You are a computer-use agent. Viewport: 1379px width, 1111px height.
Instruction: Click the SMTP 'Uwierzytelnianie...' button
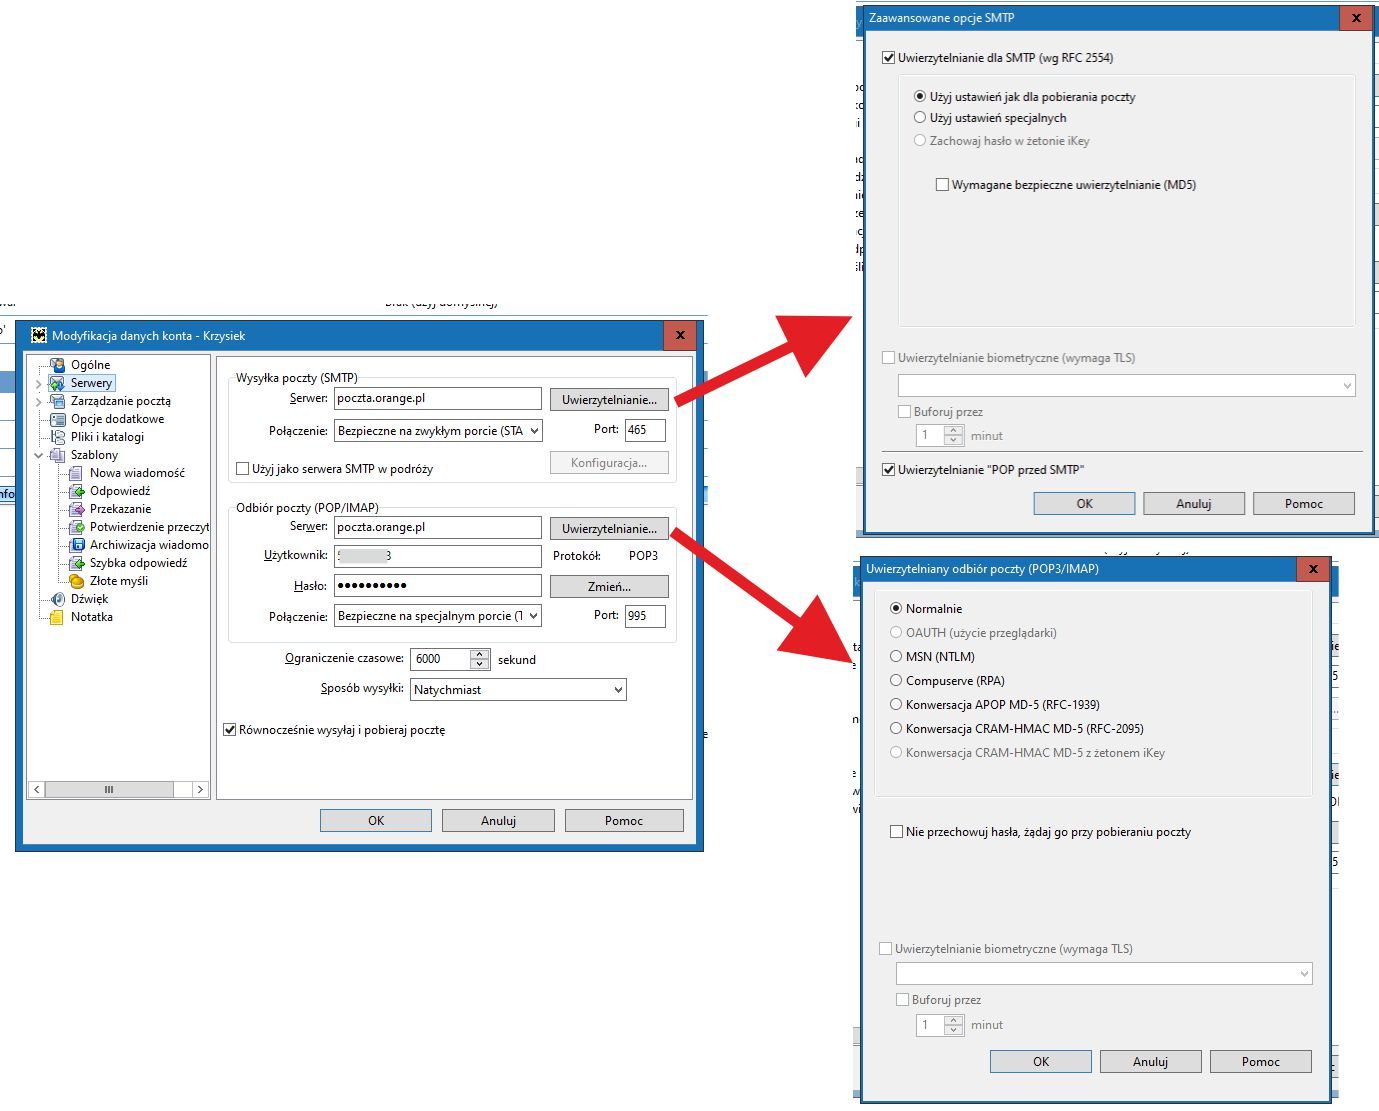coord(608,400)
